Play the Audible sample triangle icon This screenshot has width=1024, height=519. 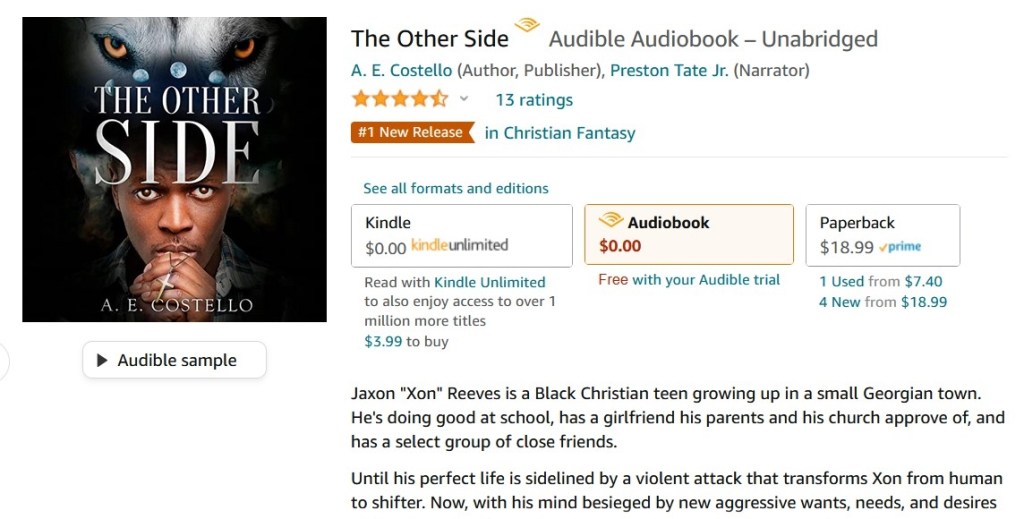pyautogui.click(x=102, y=361)
